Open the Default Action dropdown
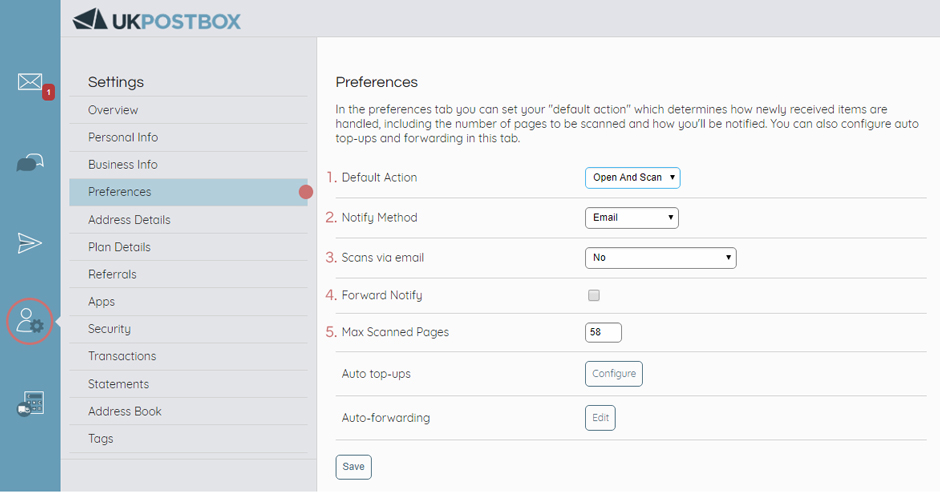The height and width of the screenshot is (492, 940). tap(632, 178)
